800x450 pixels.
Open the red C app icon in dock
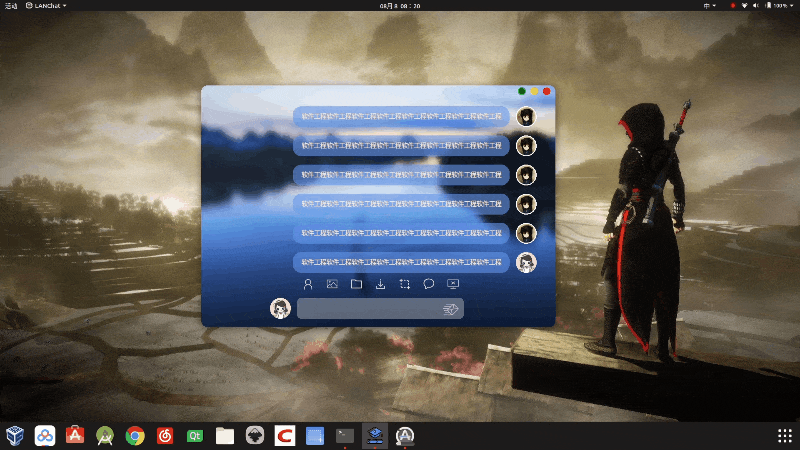(x=285, y=436)
